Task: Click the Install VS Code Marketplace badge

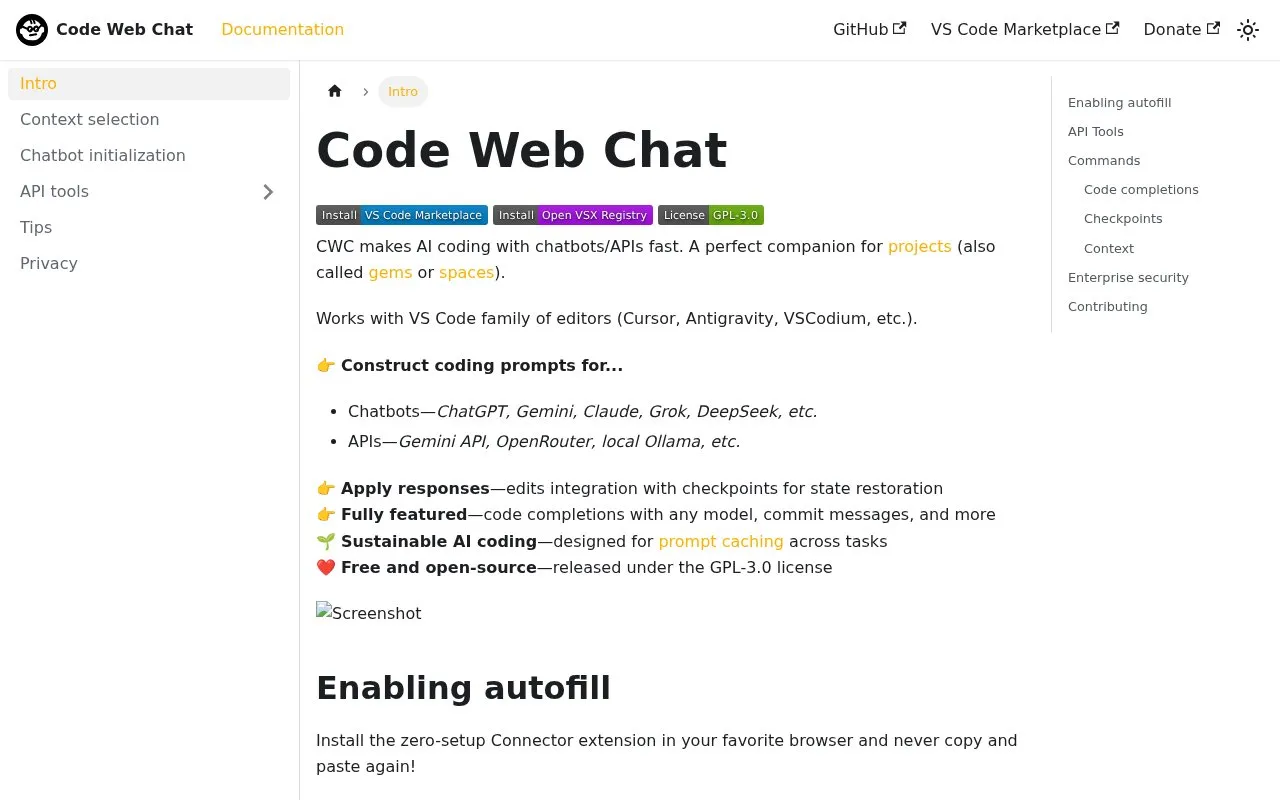Action: (x=402, y=215)
